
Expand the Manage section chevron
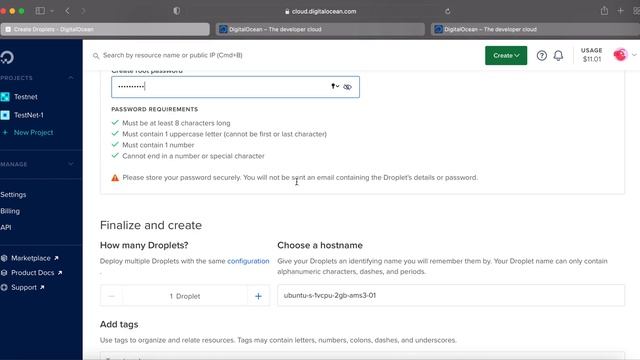[71, 164]
